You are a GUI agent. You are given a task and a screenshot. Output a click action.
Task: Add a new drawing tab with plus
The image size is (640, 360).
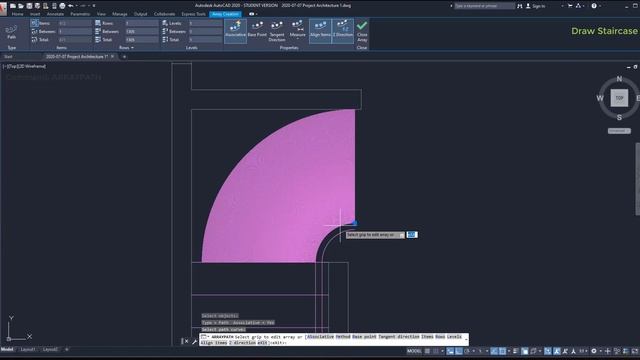coord(124,57)
